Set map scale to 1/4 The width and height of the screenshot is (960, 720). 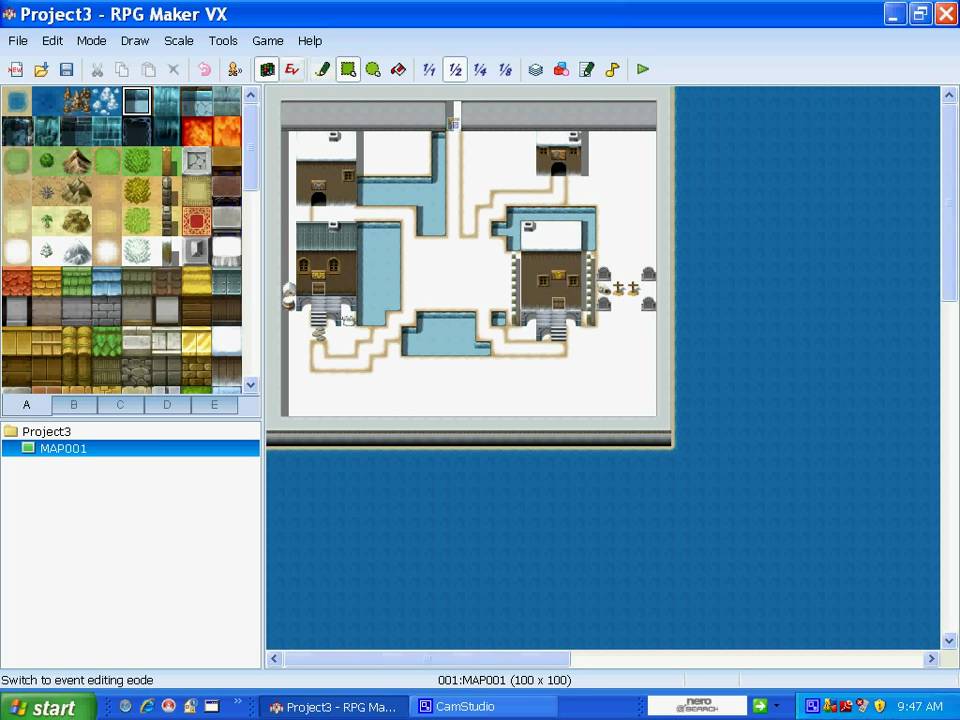click(x=480, y=69)
